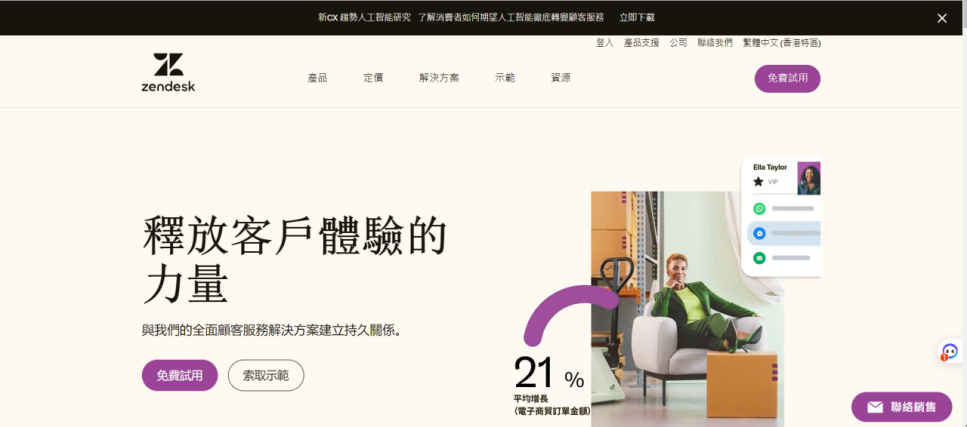Click the VIP star icon

coord(758,181)
